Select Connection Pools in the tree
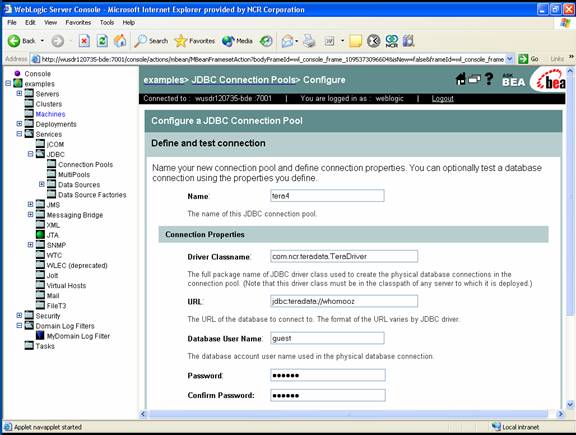576x435 pixels. (x=85, y=164)
